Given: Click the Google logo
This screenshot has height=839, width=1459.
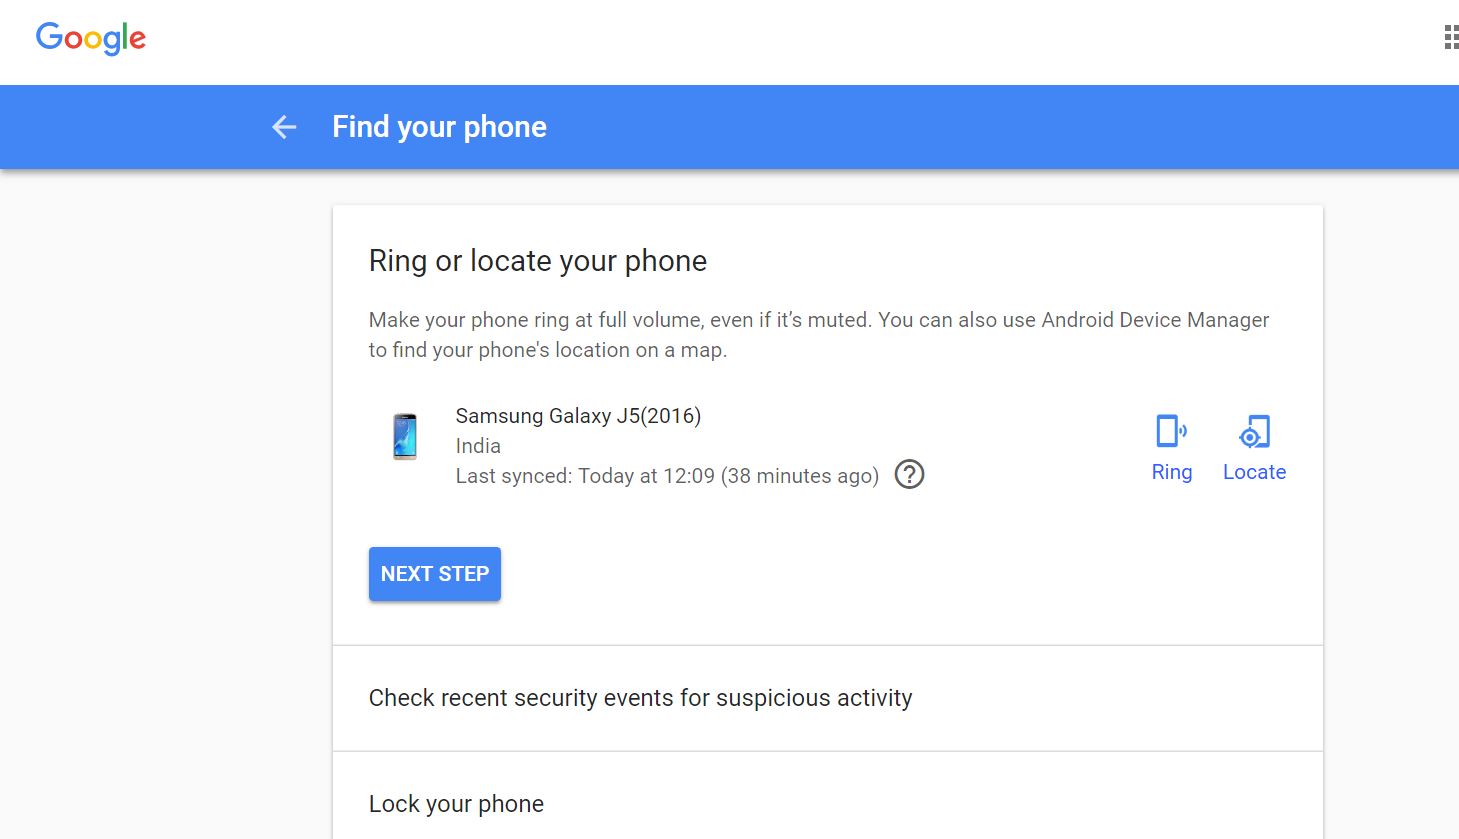Looking at the screenshot, I should 90,37.
